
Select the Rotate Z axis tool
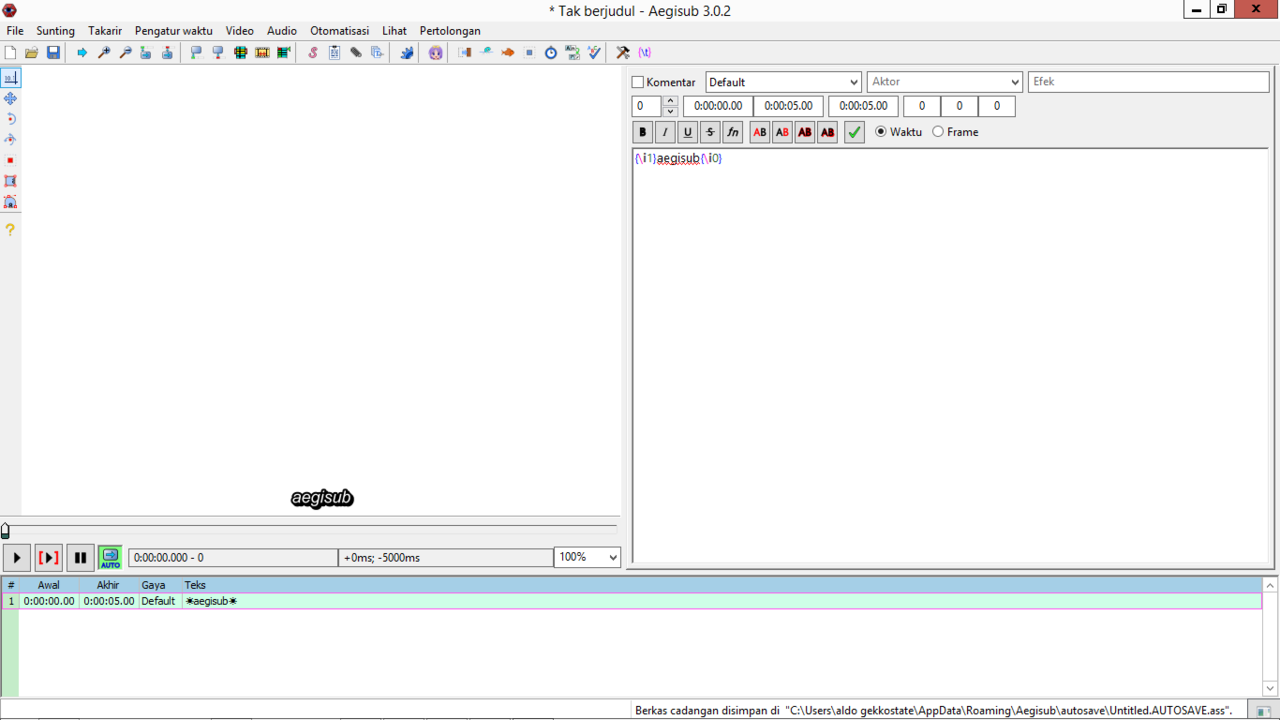click(x=10, y=119)
